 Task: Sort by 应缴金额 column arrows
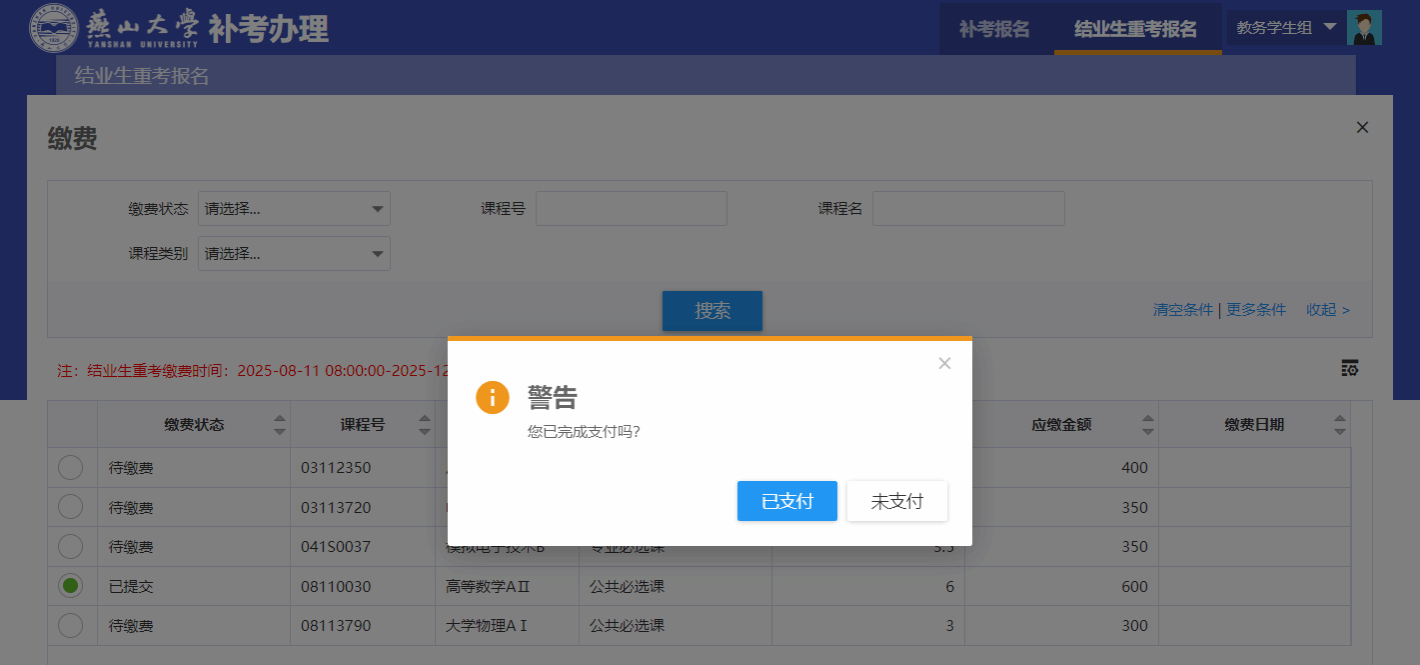(x=1148, y=425)
